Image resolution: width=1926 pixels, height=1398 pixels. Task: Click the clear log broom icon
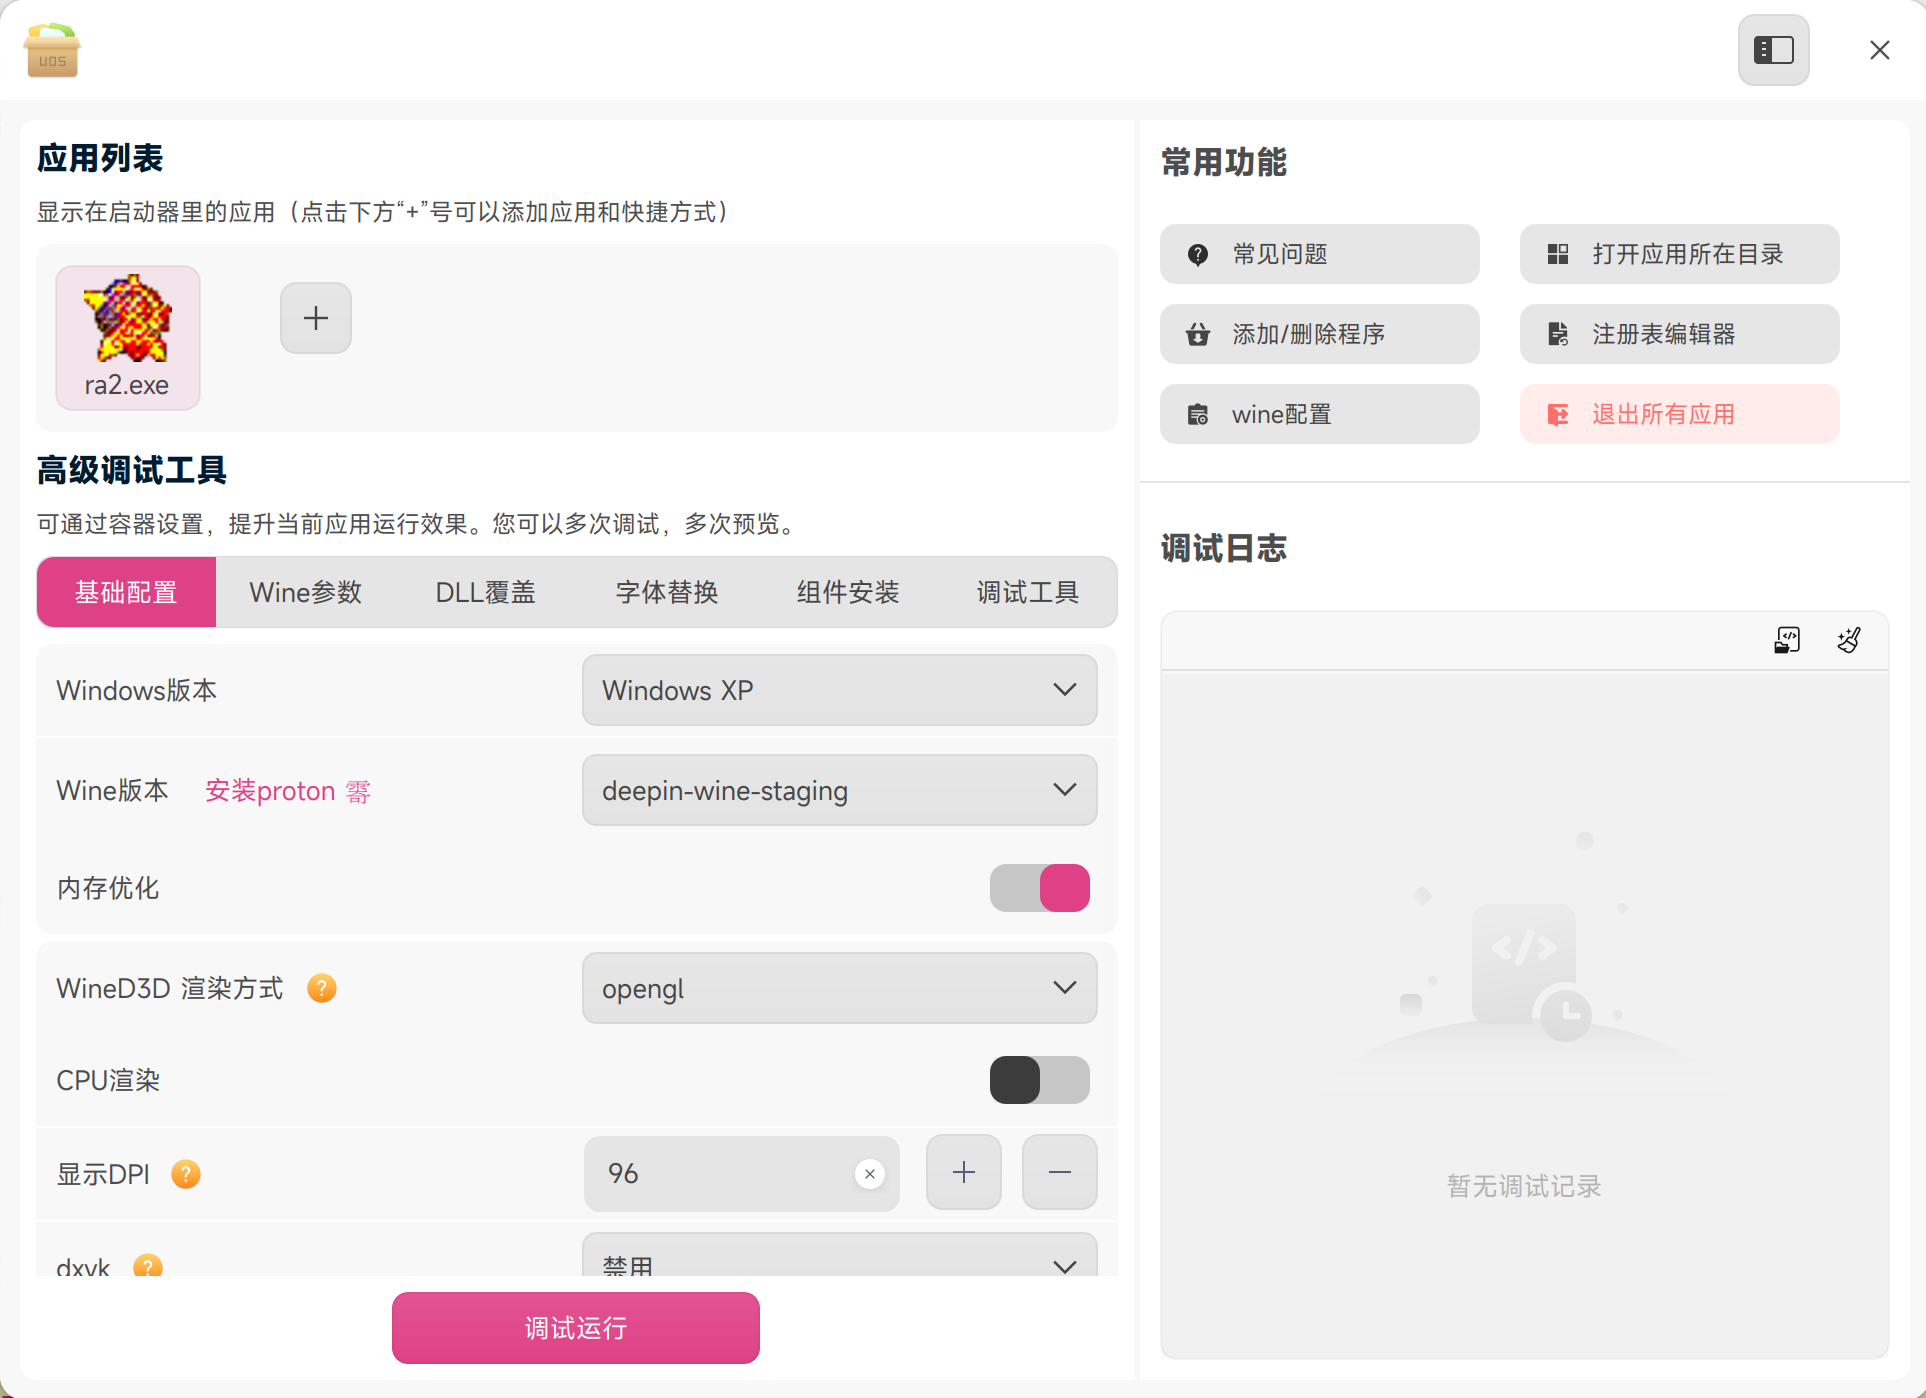coord(1849,640)
